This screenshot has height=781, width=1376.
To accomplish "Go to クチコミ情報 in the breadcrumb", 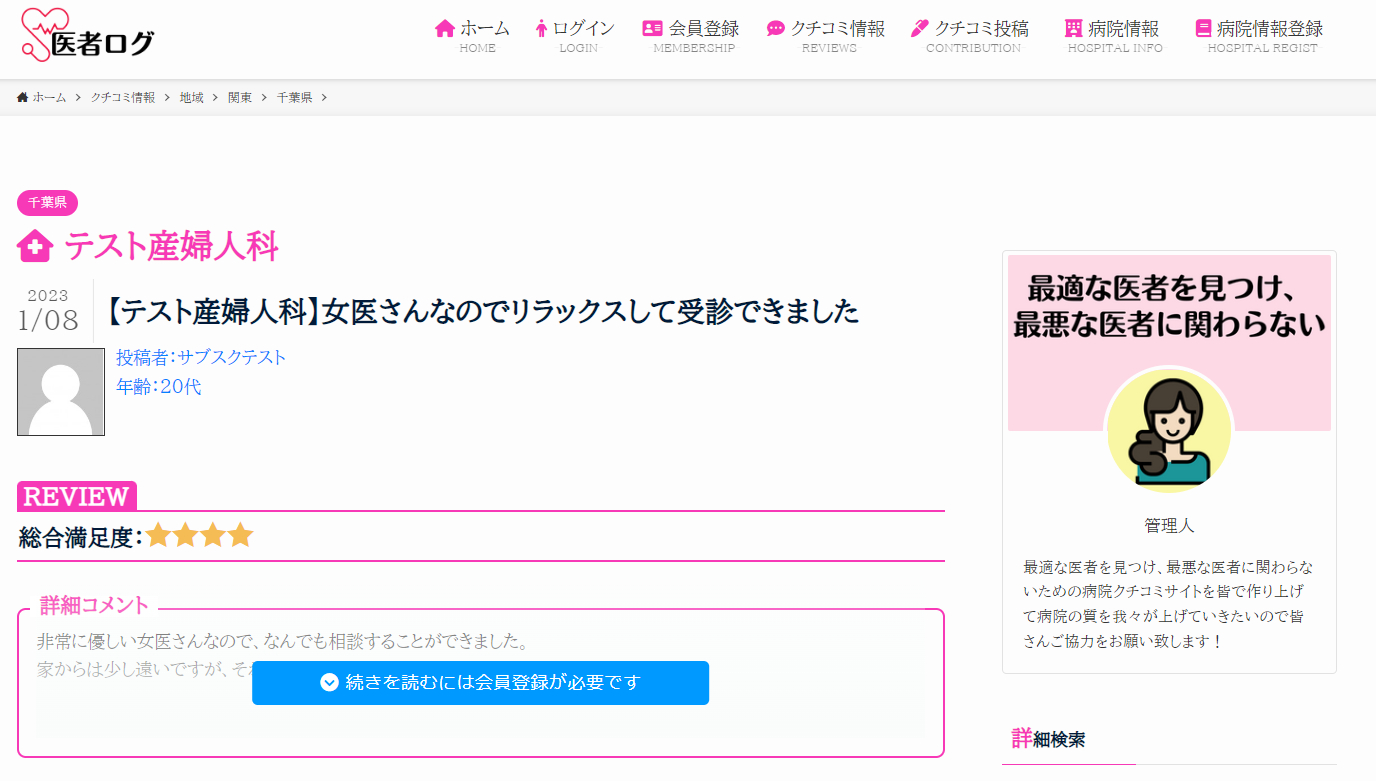I will (x=123, y=97).
